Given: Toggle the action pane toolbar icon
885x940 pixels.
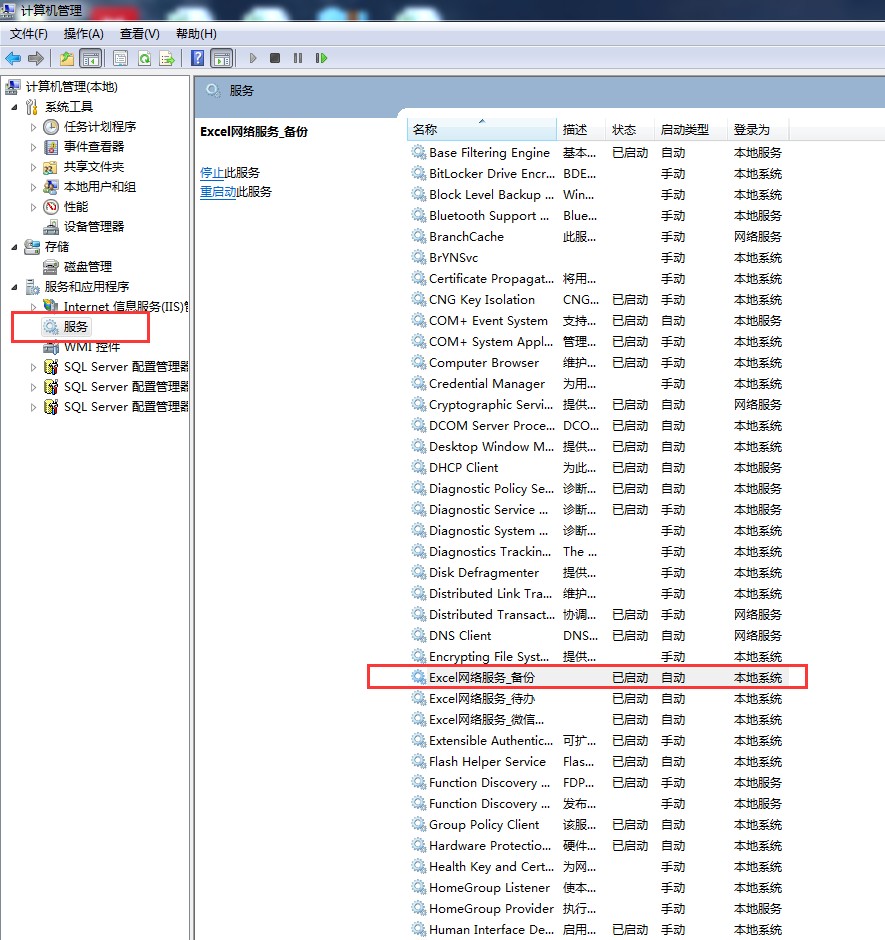Looking at the screenshot, I should (222, 58).
